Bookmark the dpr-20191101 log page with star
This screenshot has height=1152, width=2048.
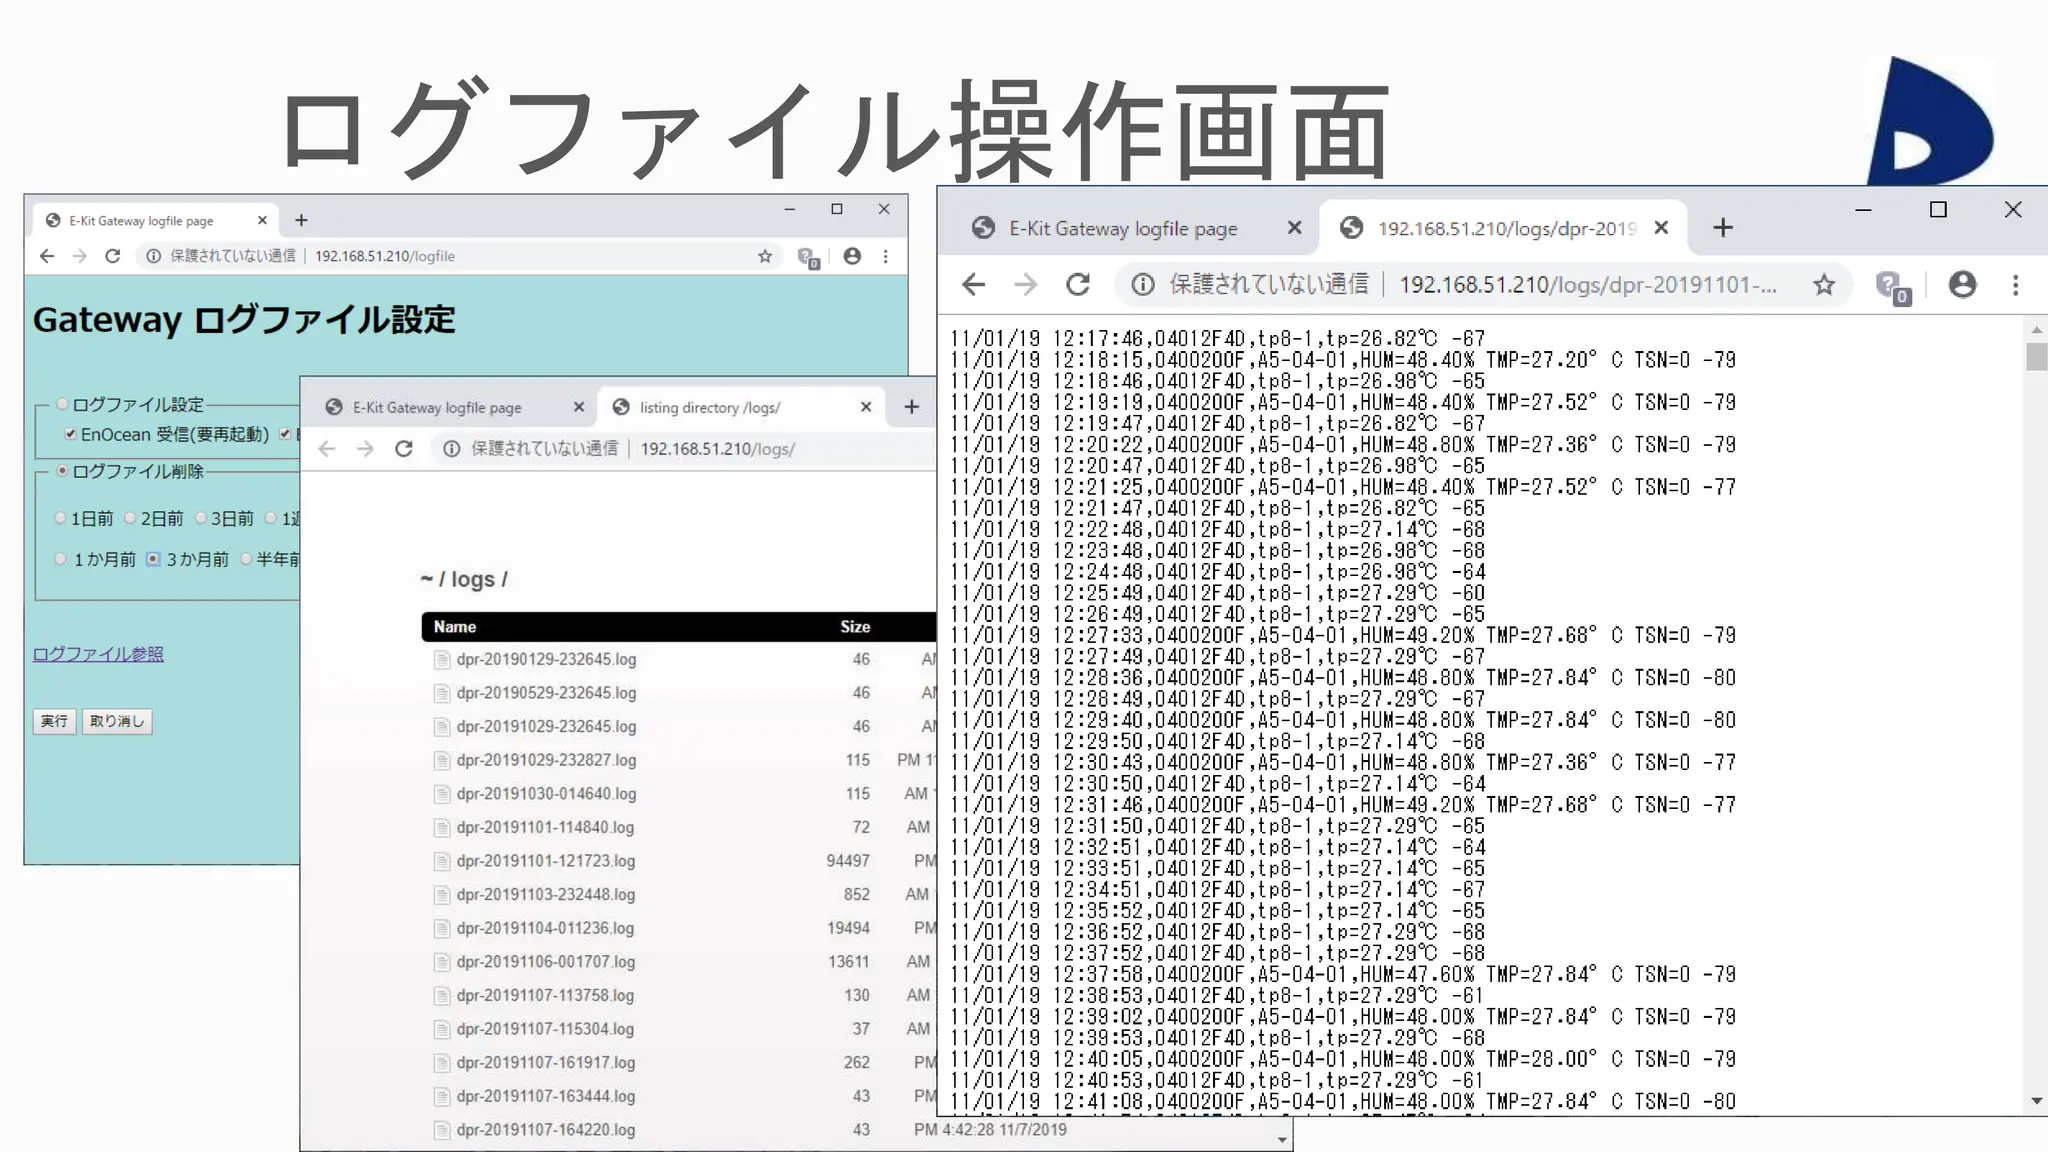tap(1824, 285)
